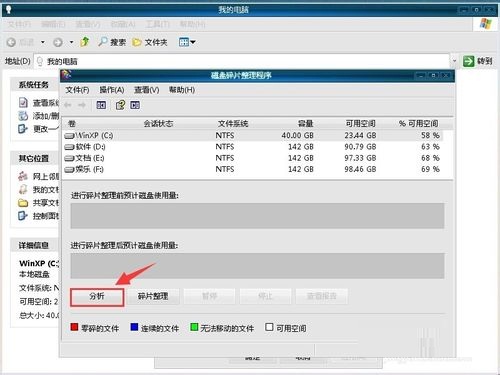Click the blue 连续的文件 legend swatch
Screen dimensions: 500x375
134,327
